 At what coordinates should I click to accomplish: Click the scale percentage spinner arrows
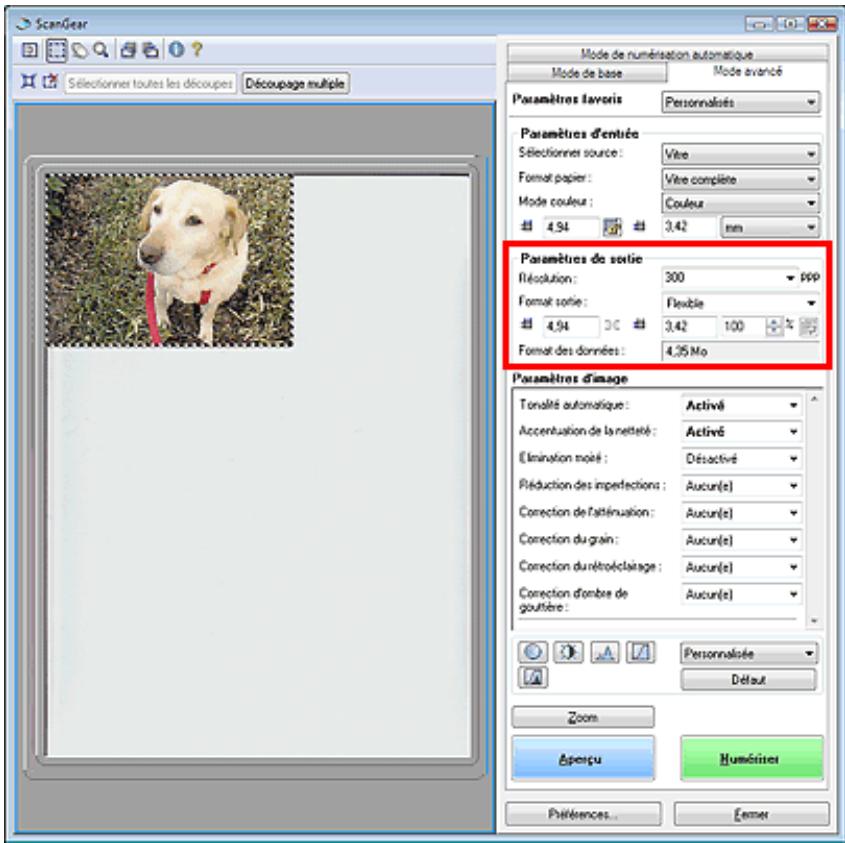774,327
